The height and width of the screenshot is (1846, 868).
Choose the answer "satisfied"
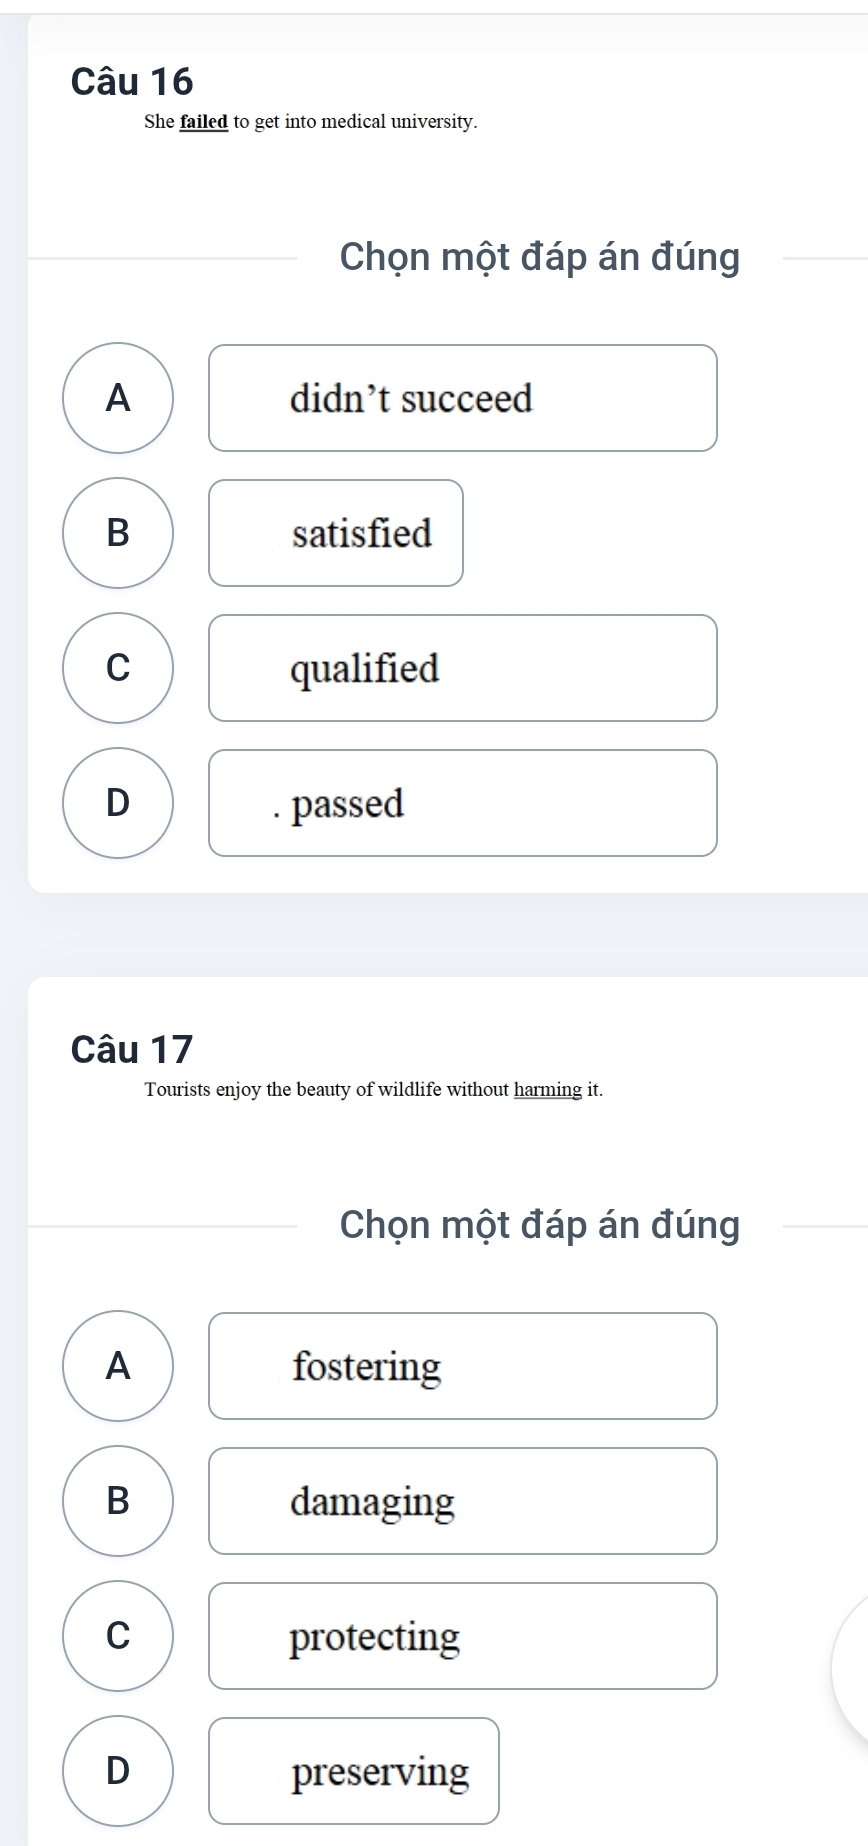(336, 533)
